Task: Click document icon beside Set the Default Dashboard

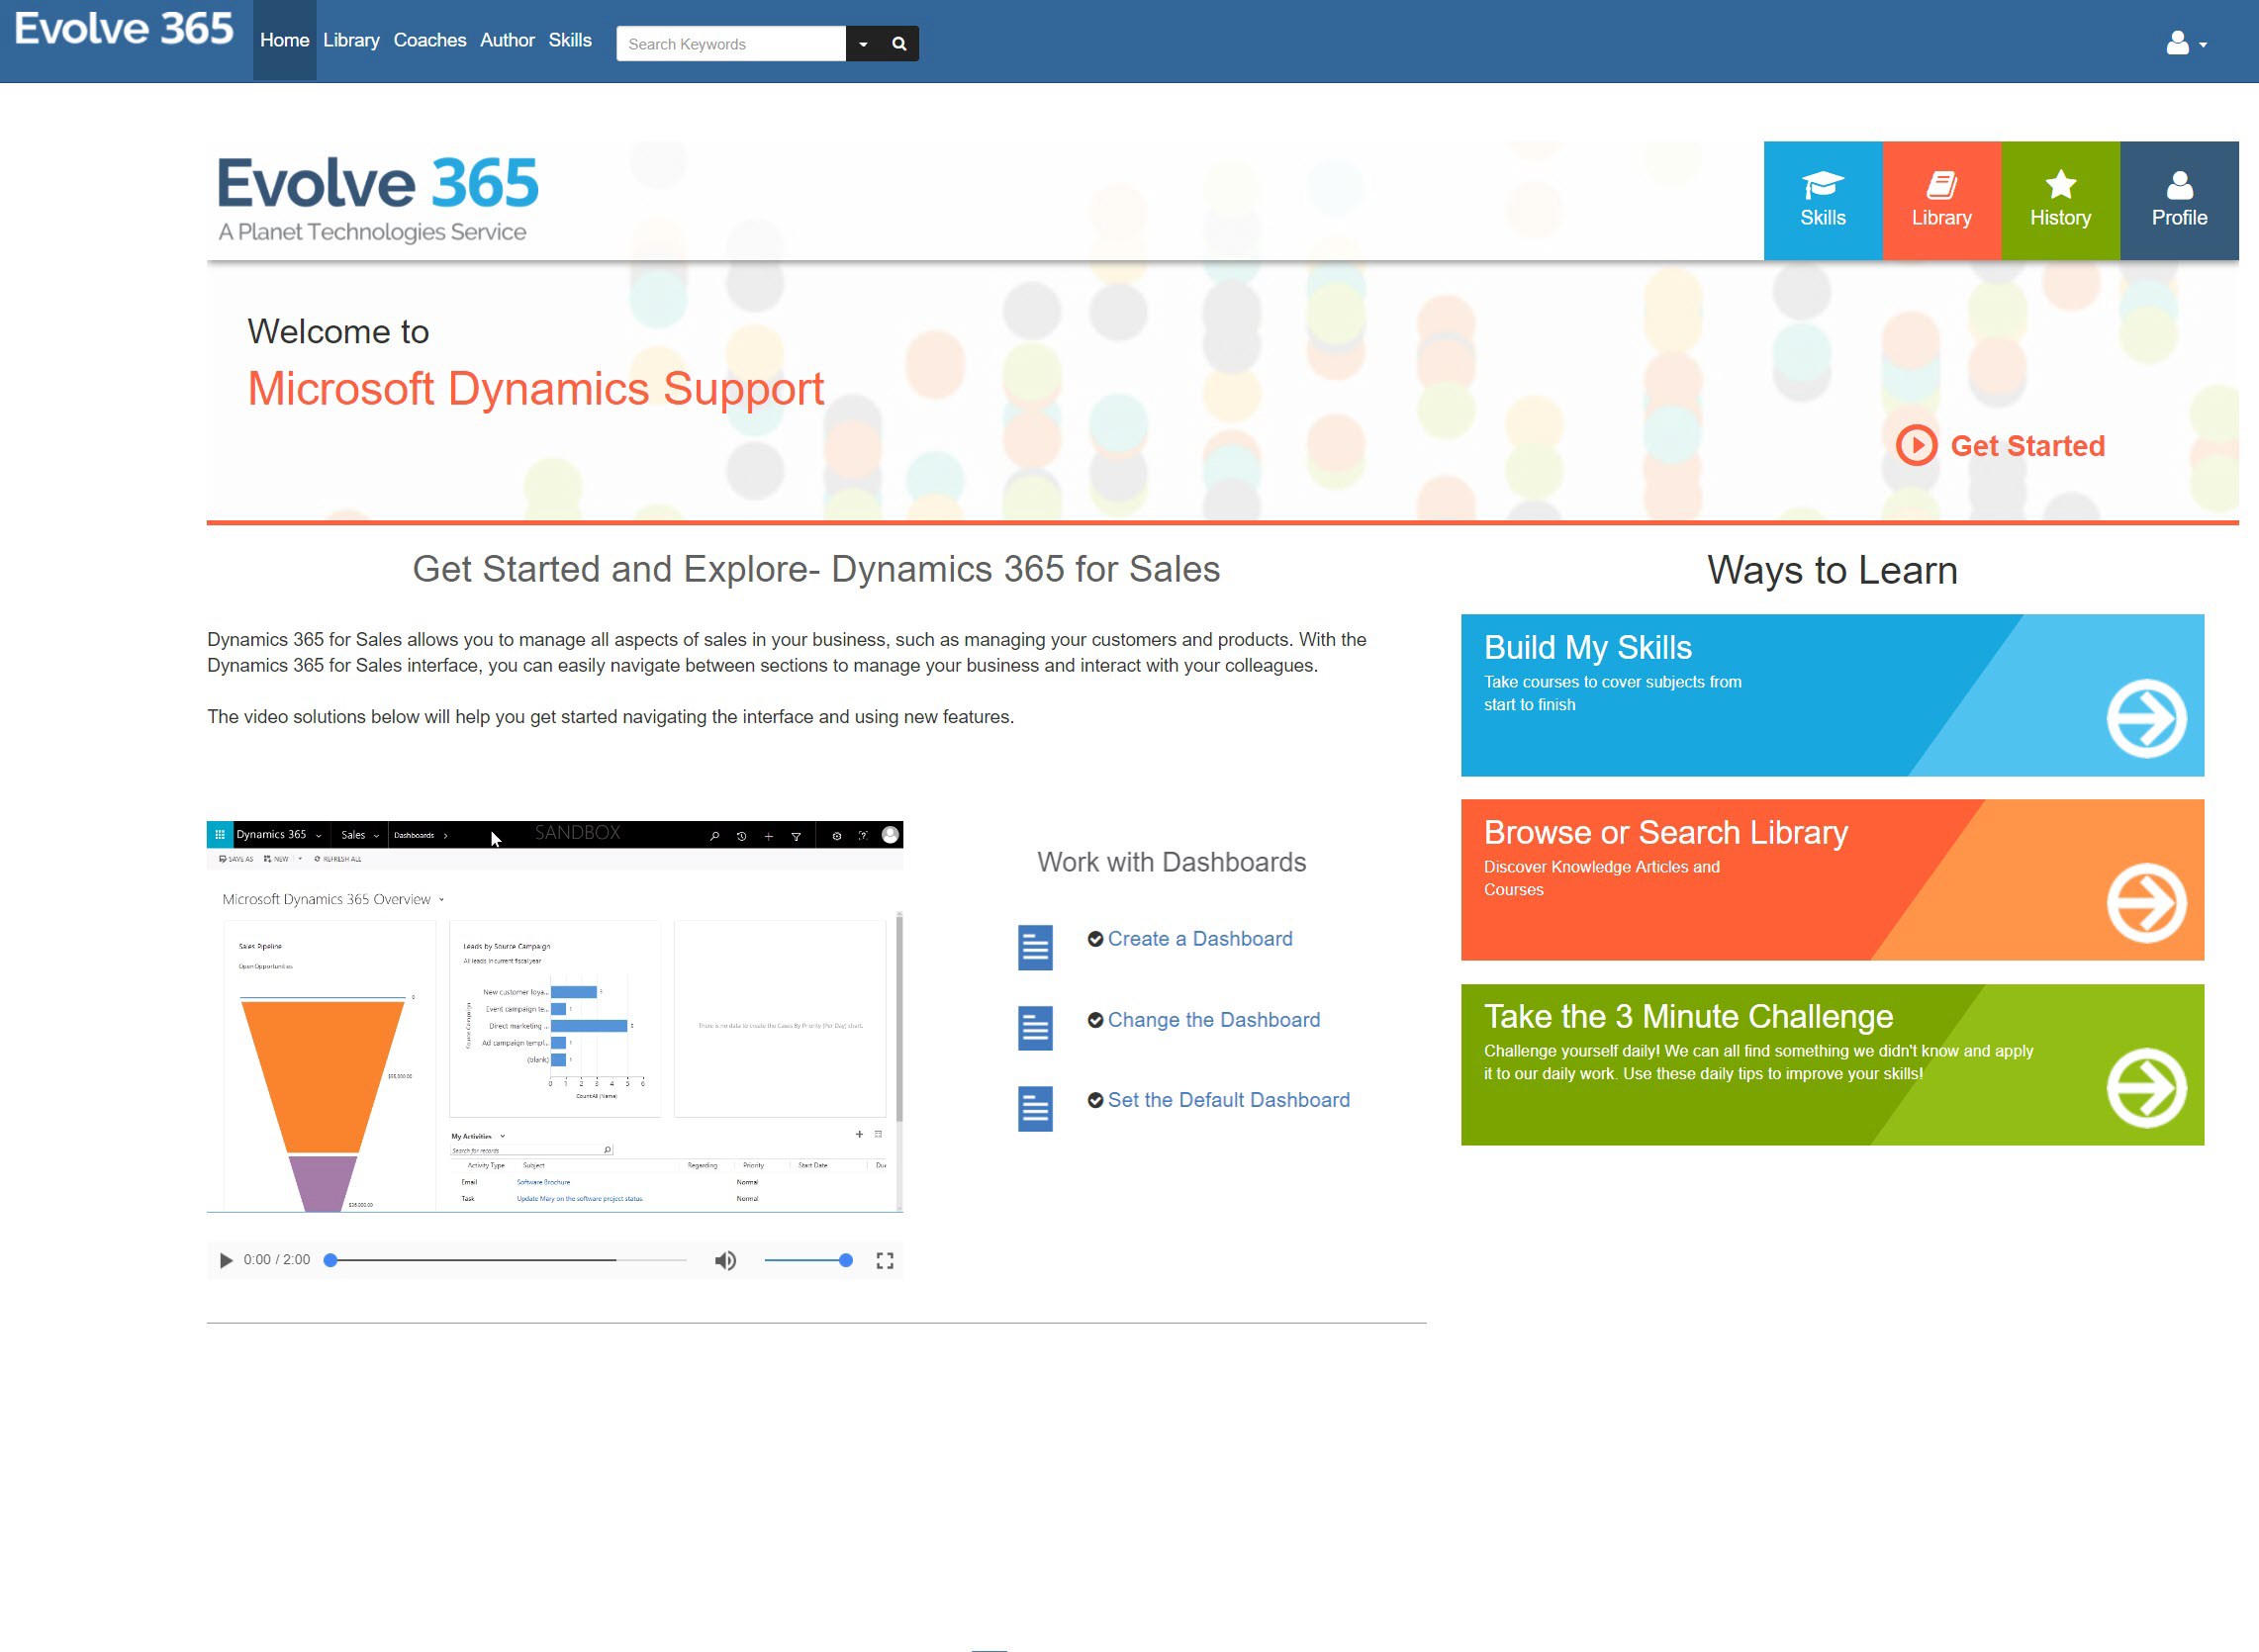Action: click(1035, 1109)
